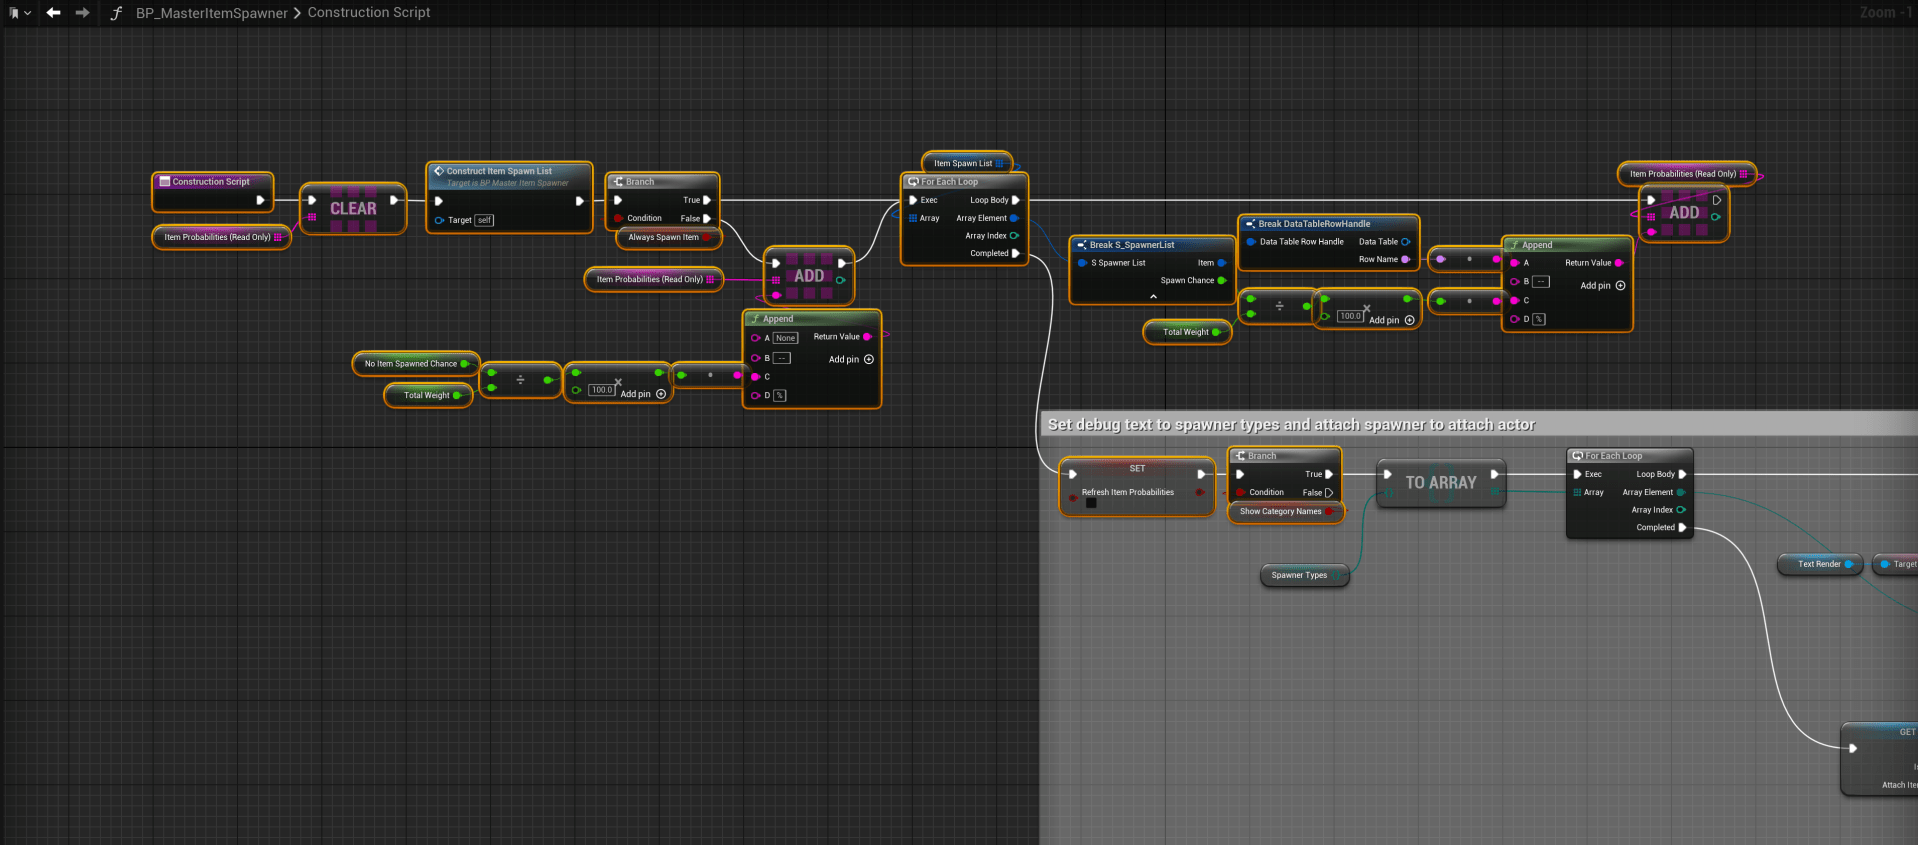Expand the Break S_SpawnerList node's hidden pins
This screenshot has width=1918, height=845.
pyautogui.click(x=1153, y=297)
